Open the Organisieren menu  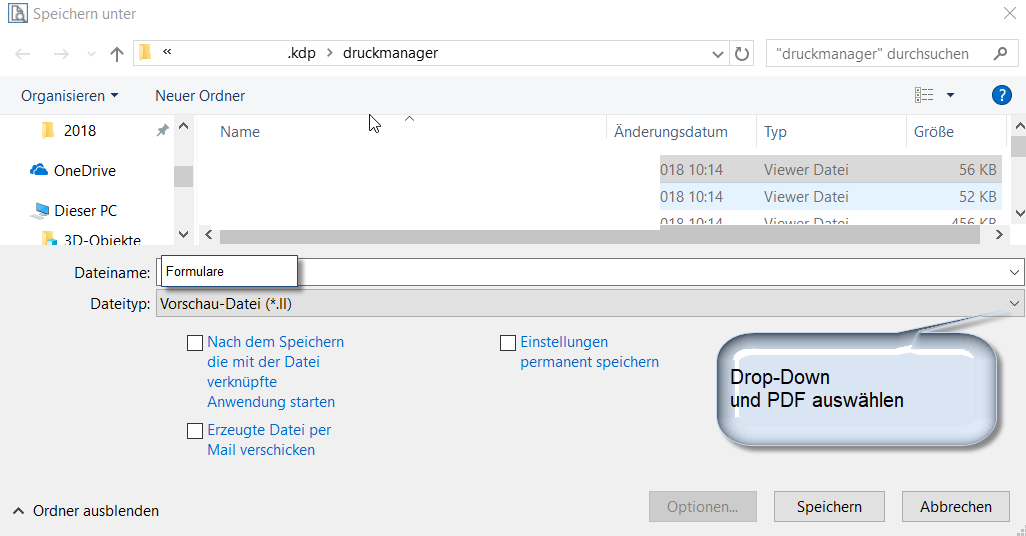click(x=69, y=96)
